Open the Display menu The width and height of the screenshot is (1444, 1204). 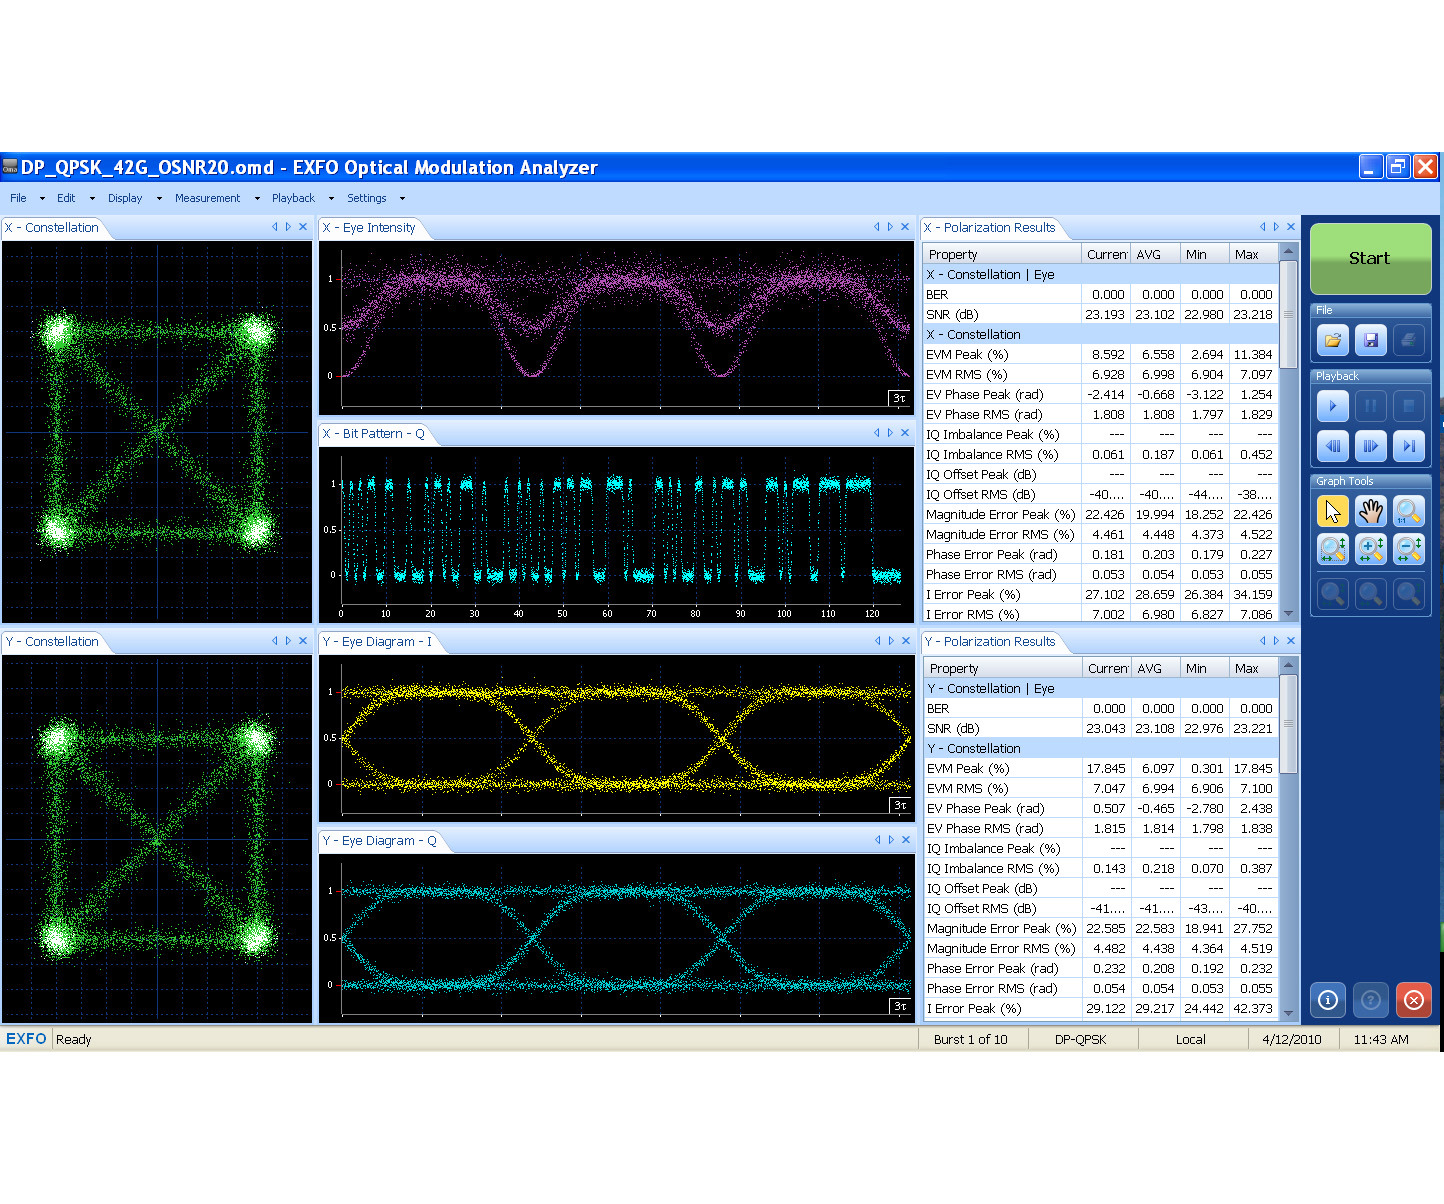click(125, 198)
